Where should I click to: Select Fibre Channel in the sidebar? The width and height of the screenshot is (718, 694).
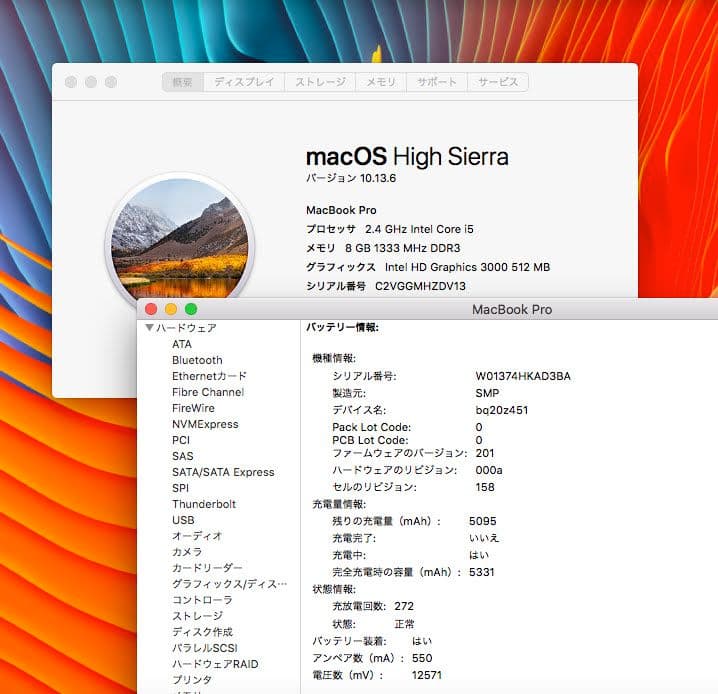(x=208, y=392)
